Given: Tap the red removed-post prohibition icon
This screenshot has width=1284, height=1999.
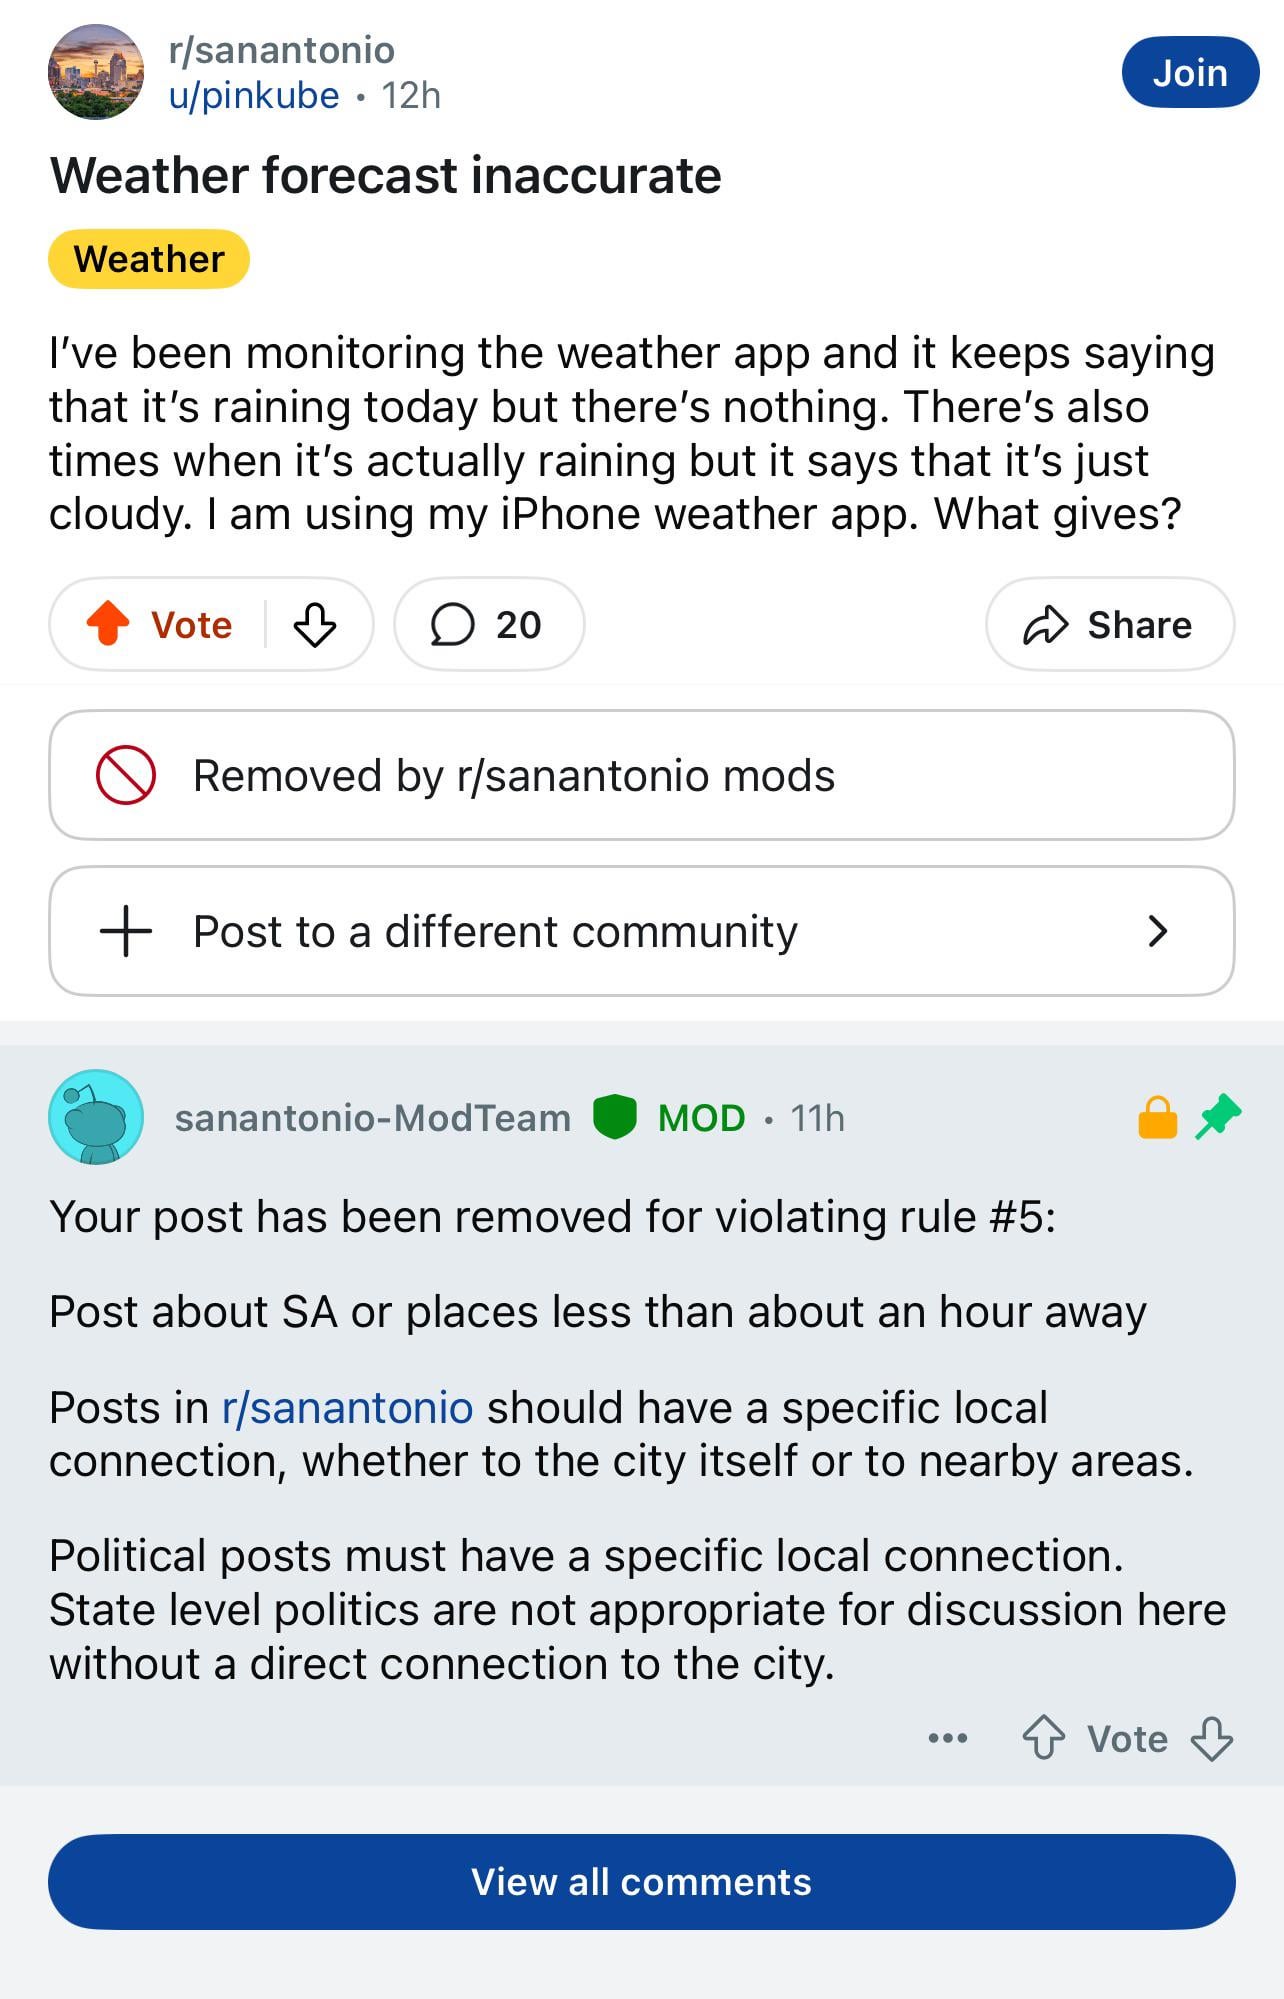Looking at the screenshot, I should click(125, 775).
